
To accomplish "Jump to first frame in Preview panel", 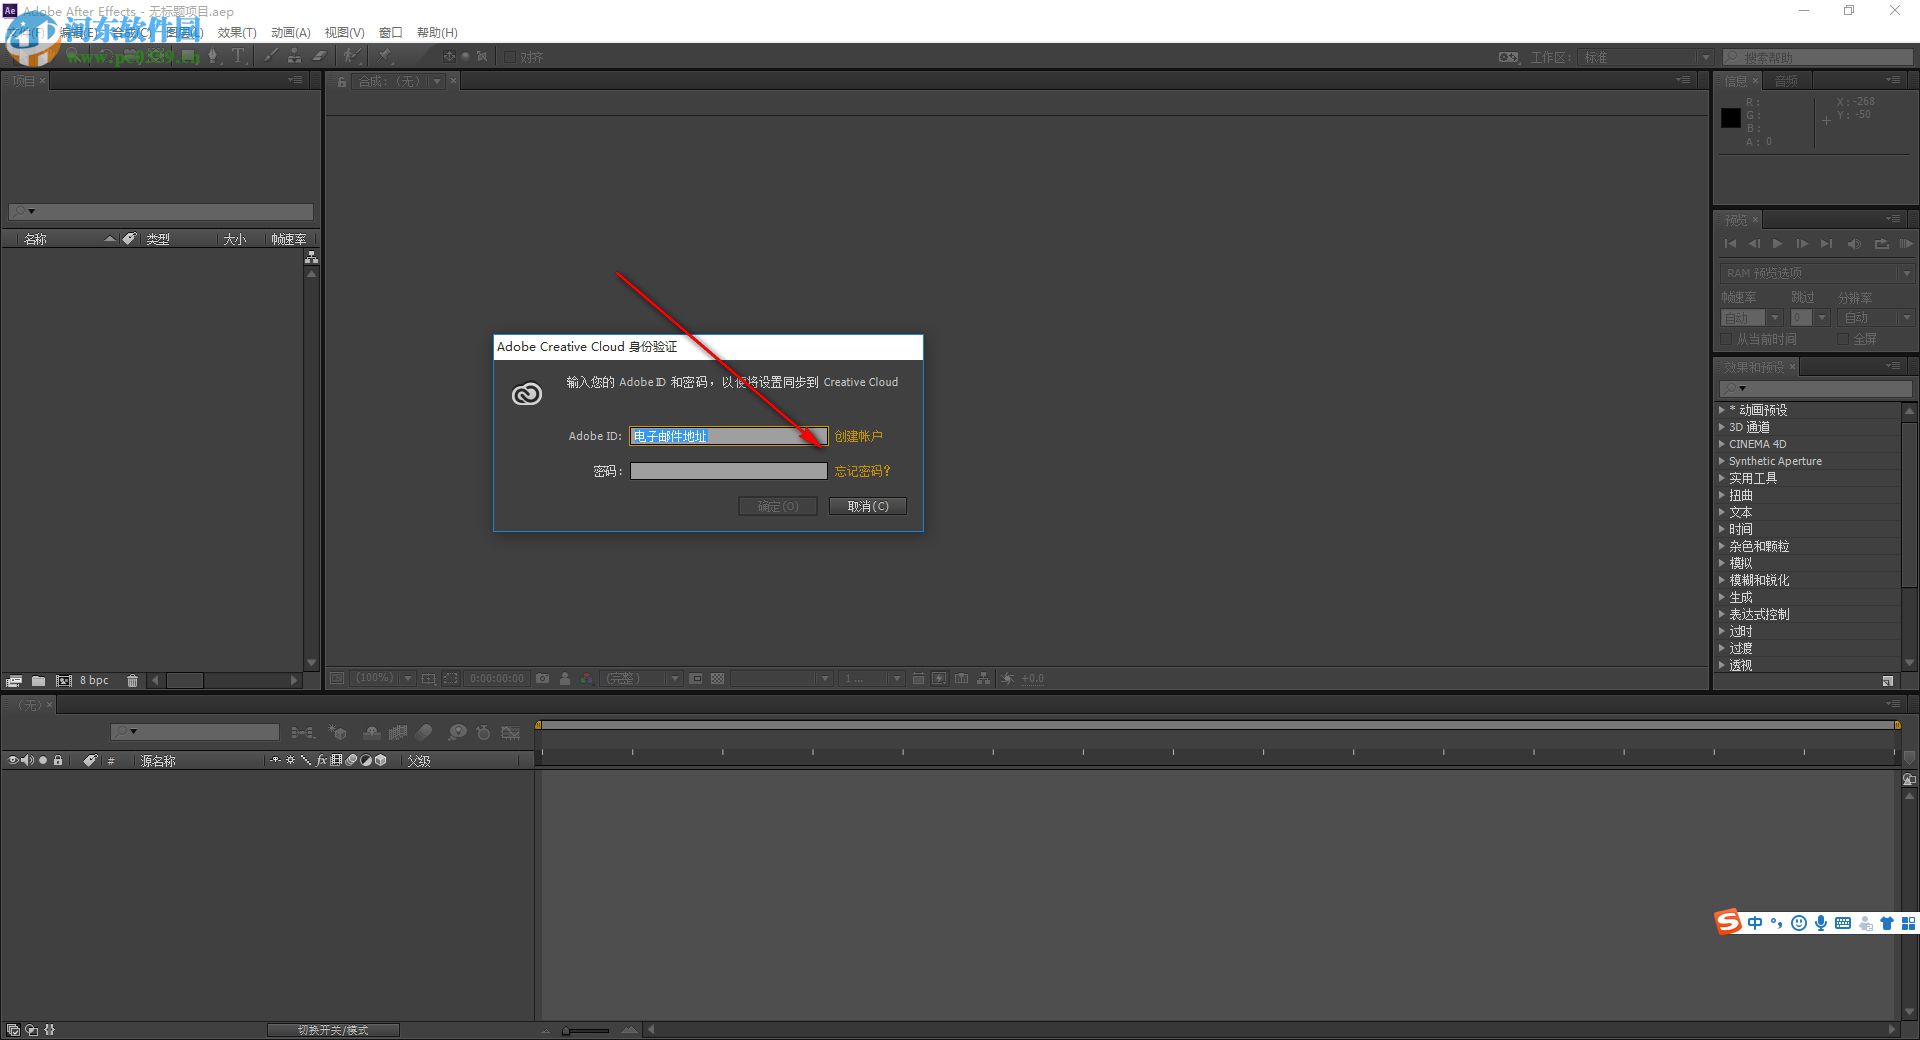I will (x=1730, y=244).
